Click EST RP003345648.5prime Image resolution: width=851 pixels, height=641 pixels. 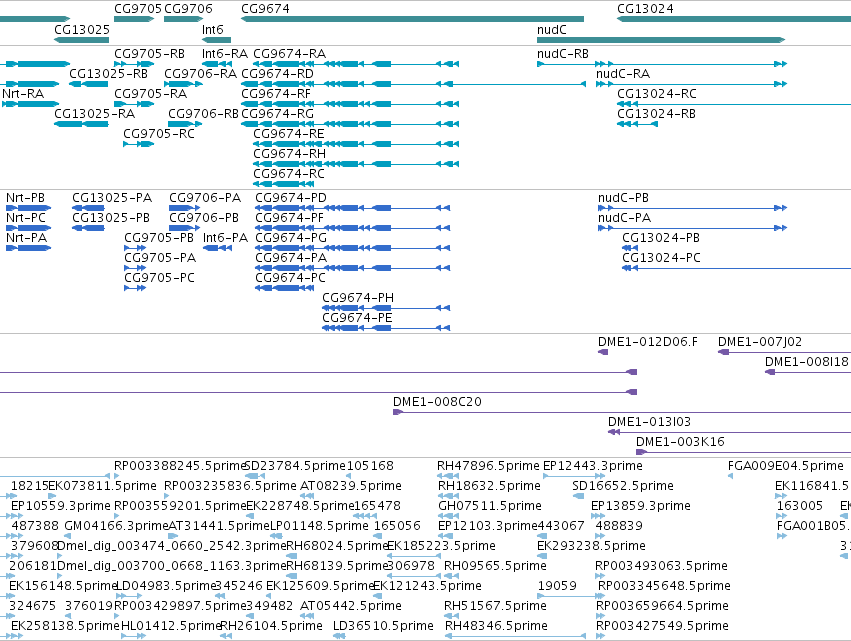[664, 587]
